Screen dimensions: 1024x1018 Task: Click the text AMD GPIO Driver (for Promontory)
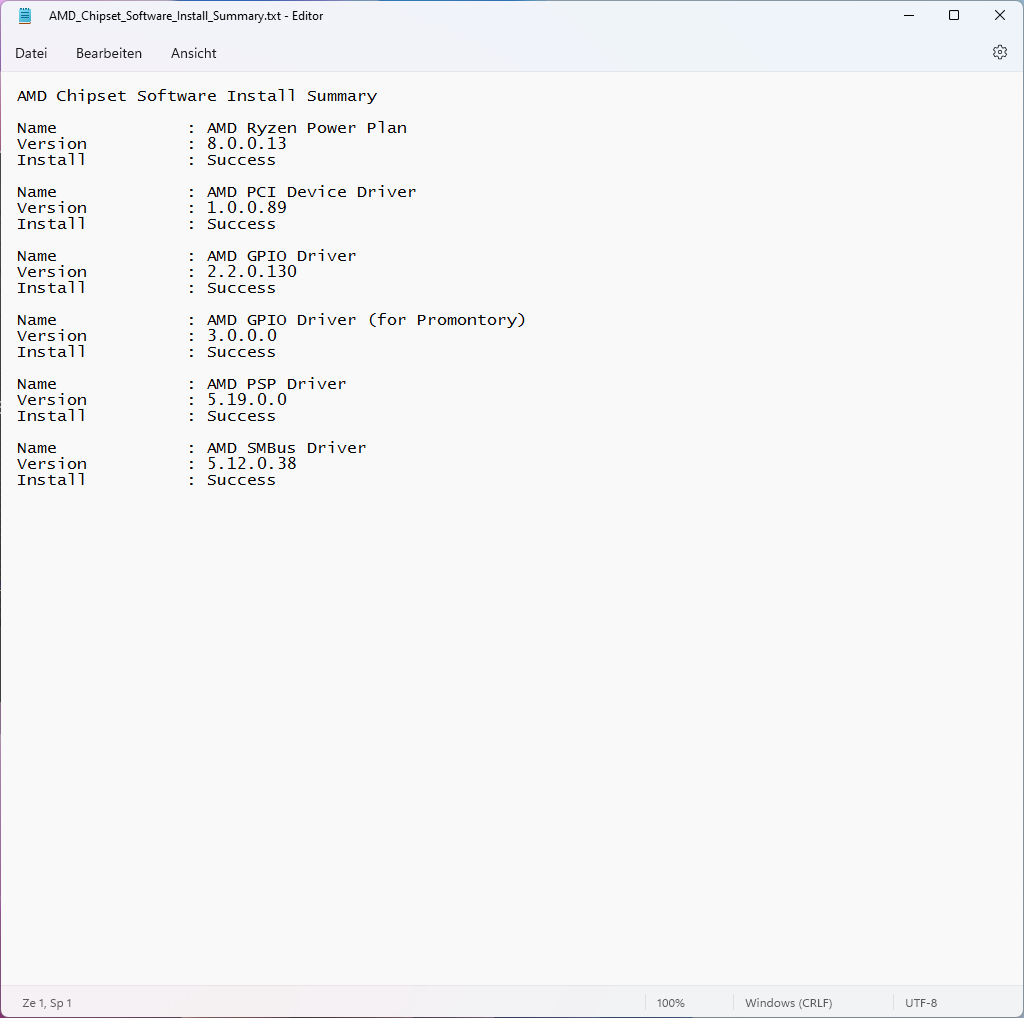click(x=366, y=320)
